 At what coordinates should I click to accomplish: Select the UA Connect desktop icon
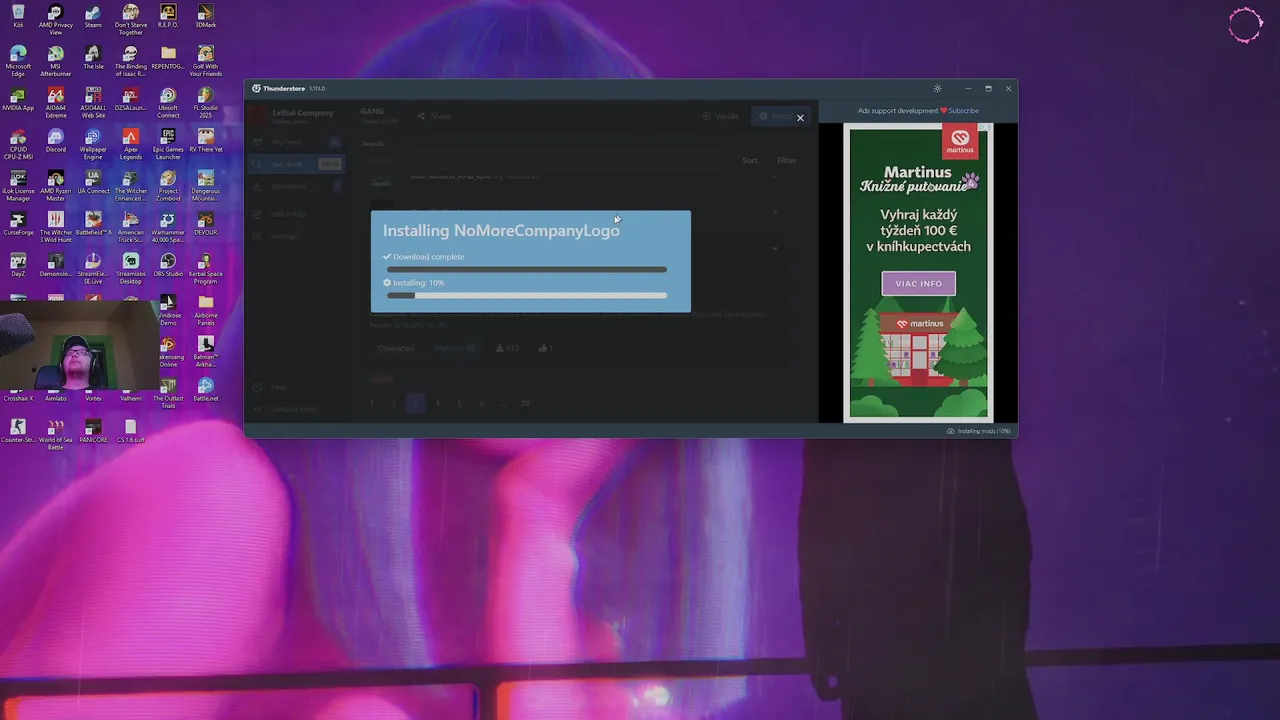pos(93,182)
